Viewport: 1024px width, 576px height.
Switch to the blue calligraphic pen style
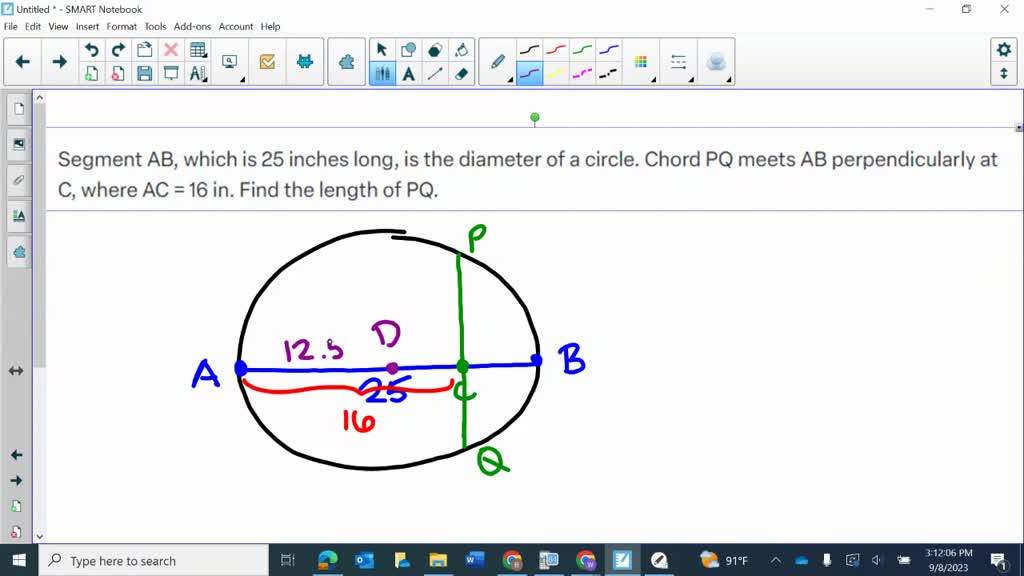(x=530, y=73)
